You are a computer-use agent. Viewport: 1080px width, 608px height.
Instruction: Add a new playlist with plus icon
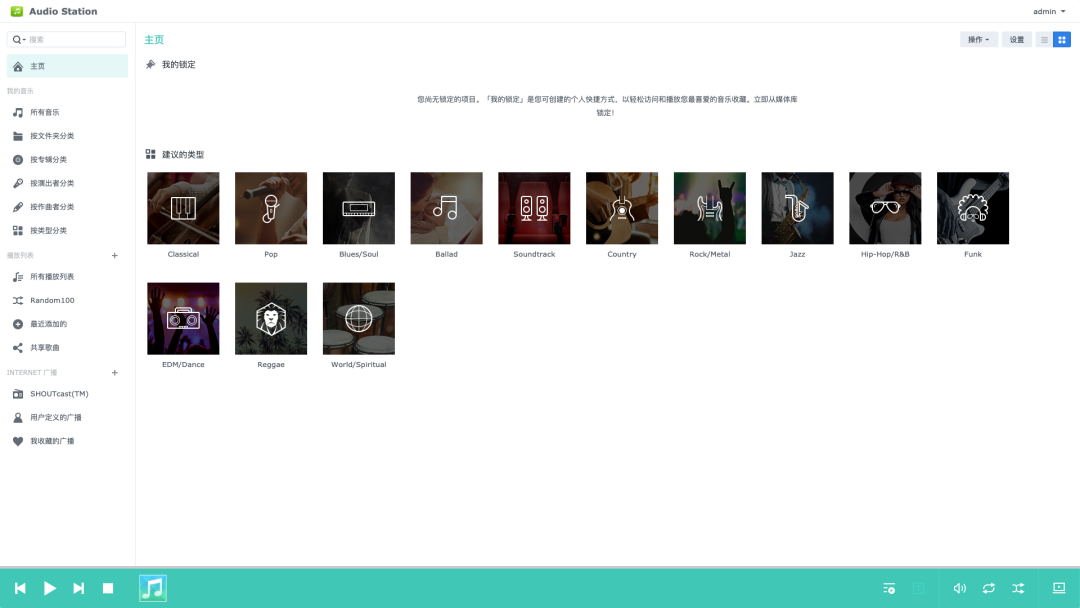(x=114, y=256)
